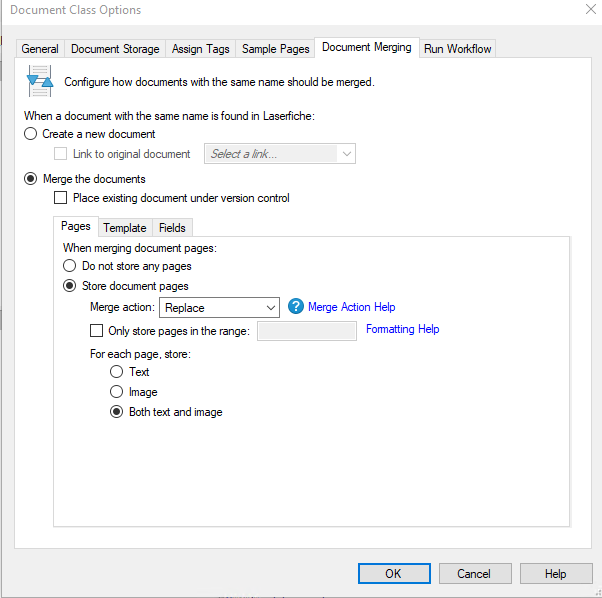Viewport: 602px width, 598px height.
Task: Select the Text page storage option
Action: [116, 372]
